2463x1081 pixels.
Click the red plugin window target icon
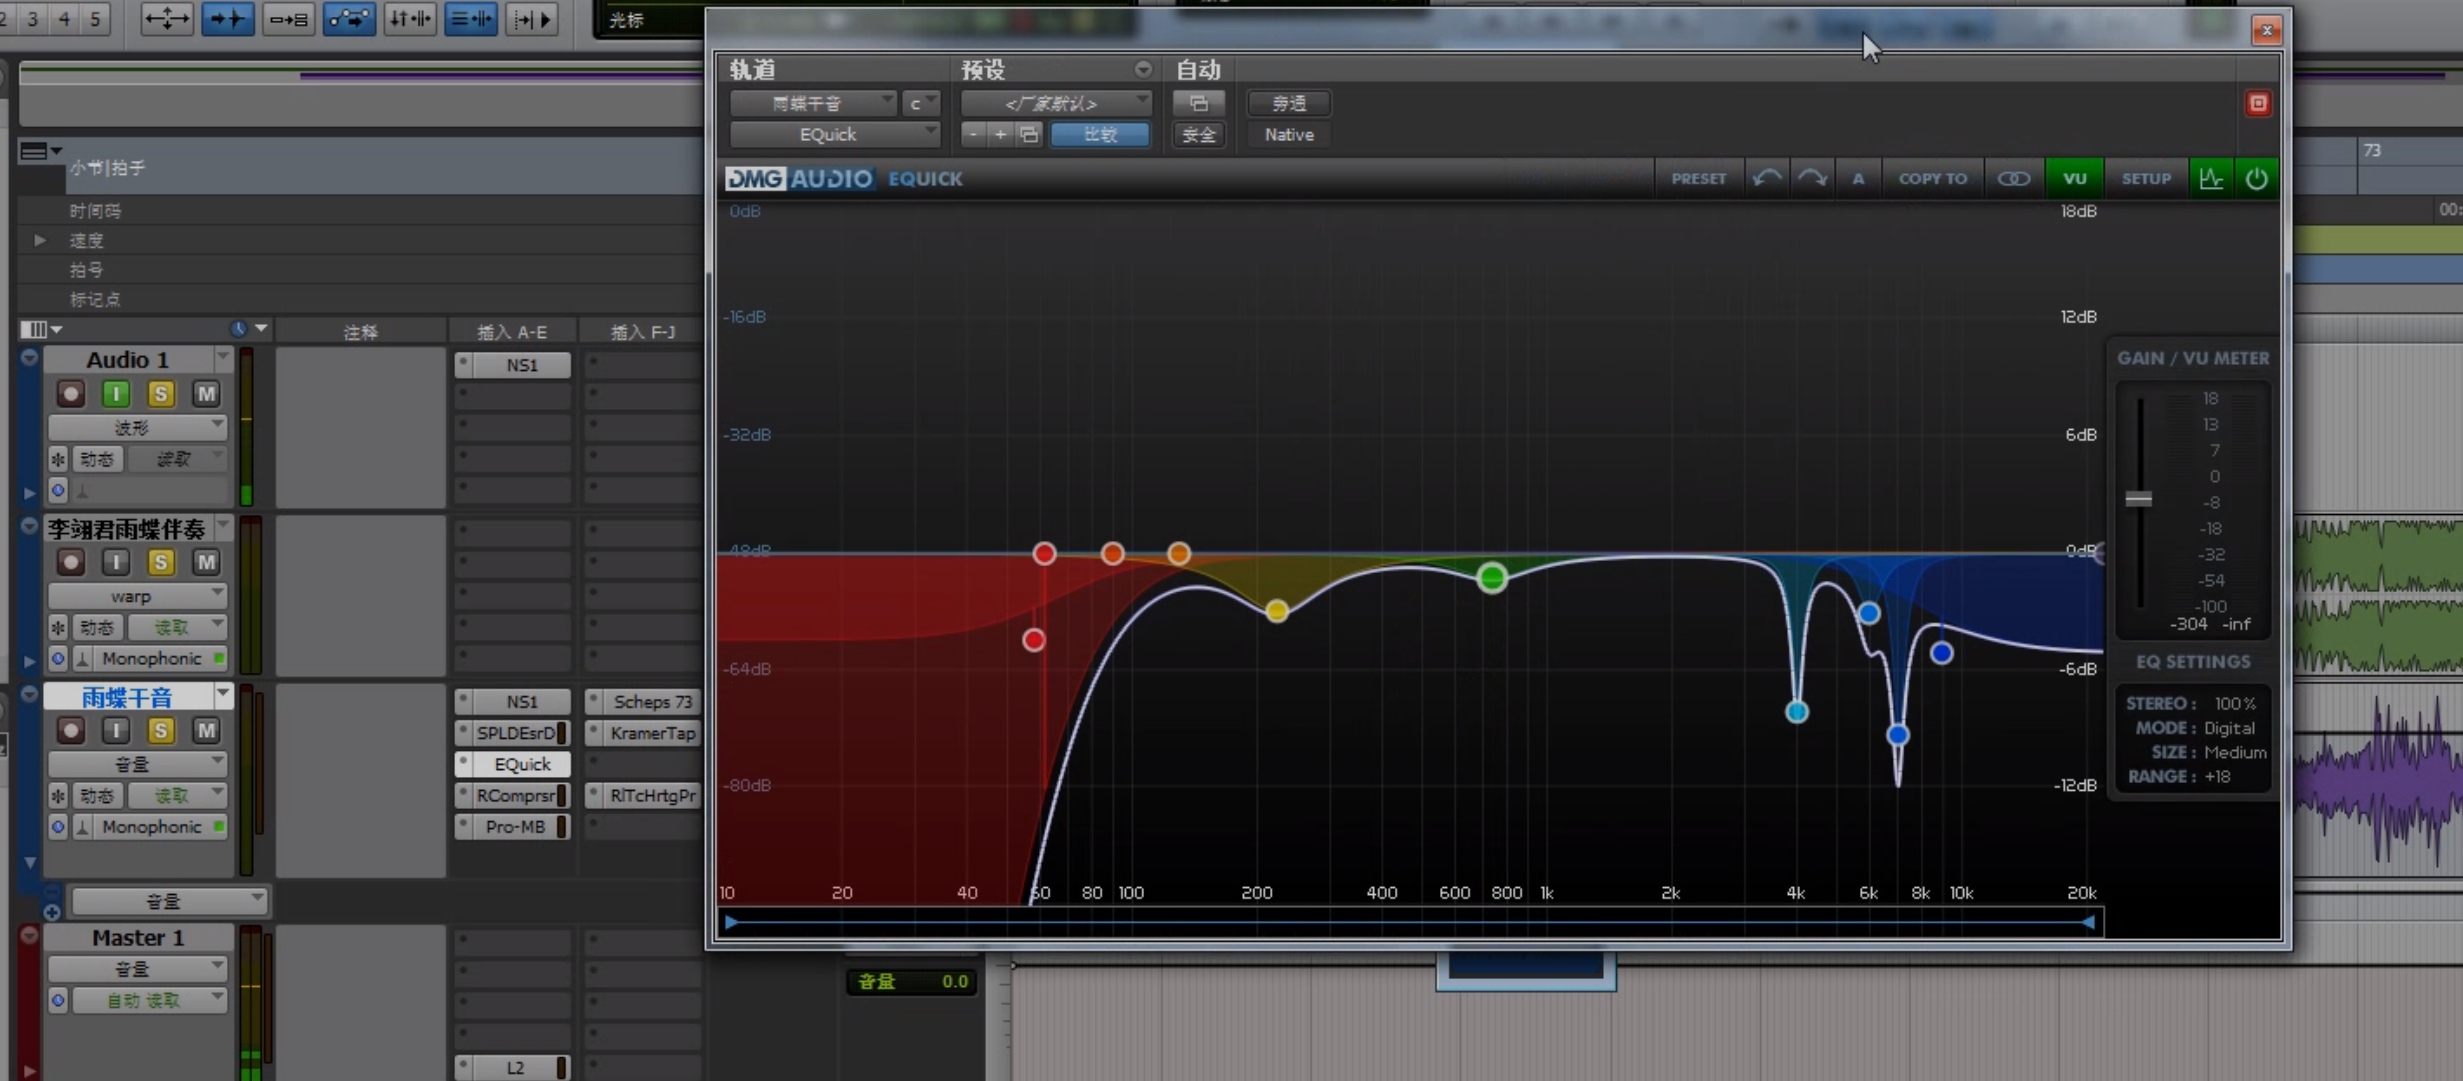(2257, 103)
